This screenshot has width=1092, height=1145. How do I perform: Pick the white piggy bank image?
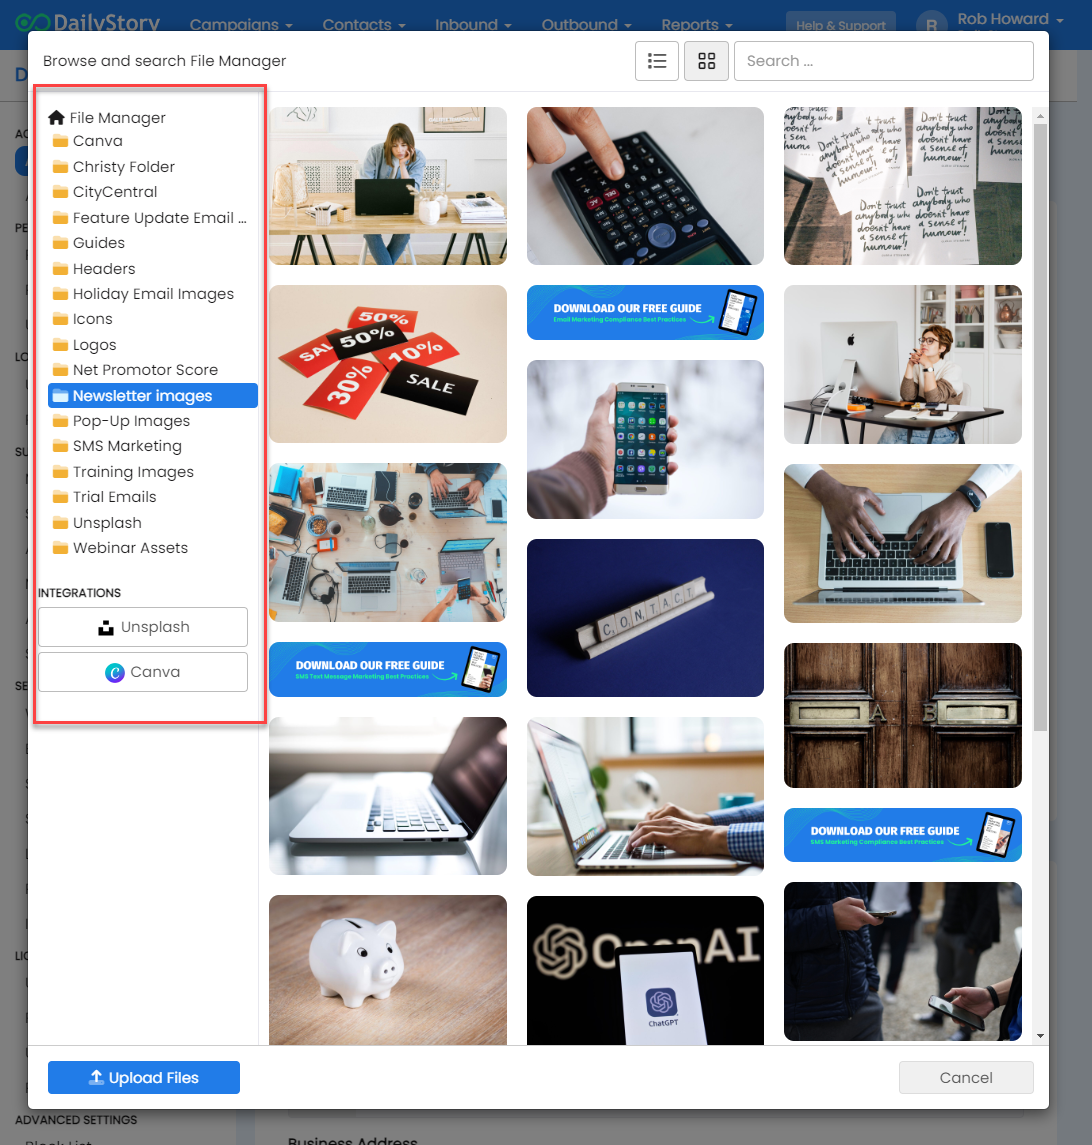coord(388,970)
